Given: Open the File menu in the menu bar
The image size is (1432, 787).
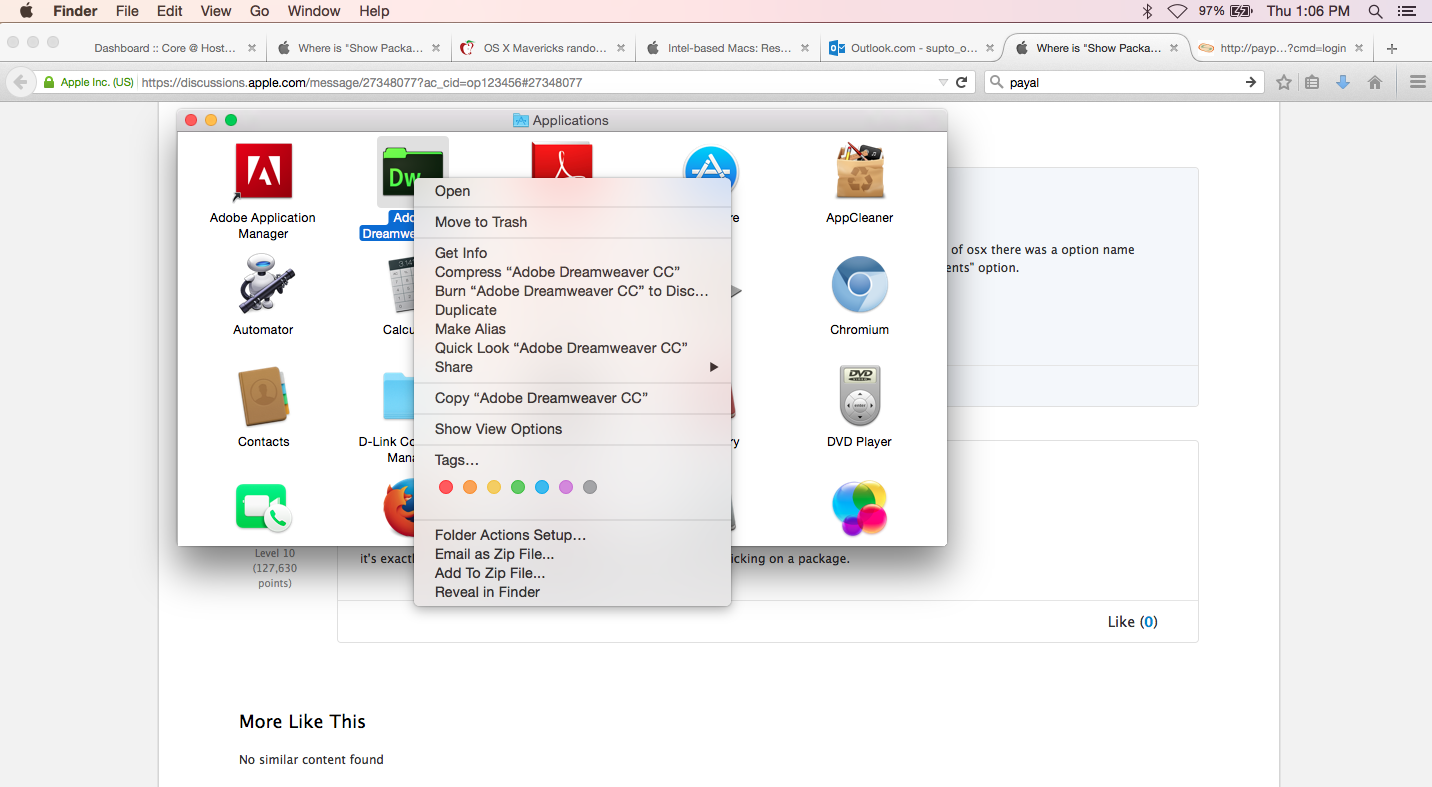Looking at the screenshot, I should tap(127, 11).
